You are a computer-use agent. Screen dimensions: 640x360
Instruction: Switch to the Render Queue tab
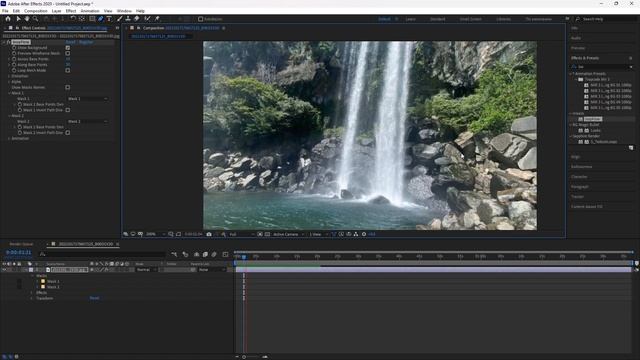(x=21, y=244)
